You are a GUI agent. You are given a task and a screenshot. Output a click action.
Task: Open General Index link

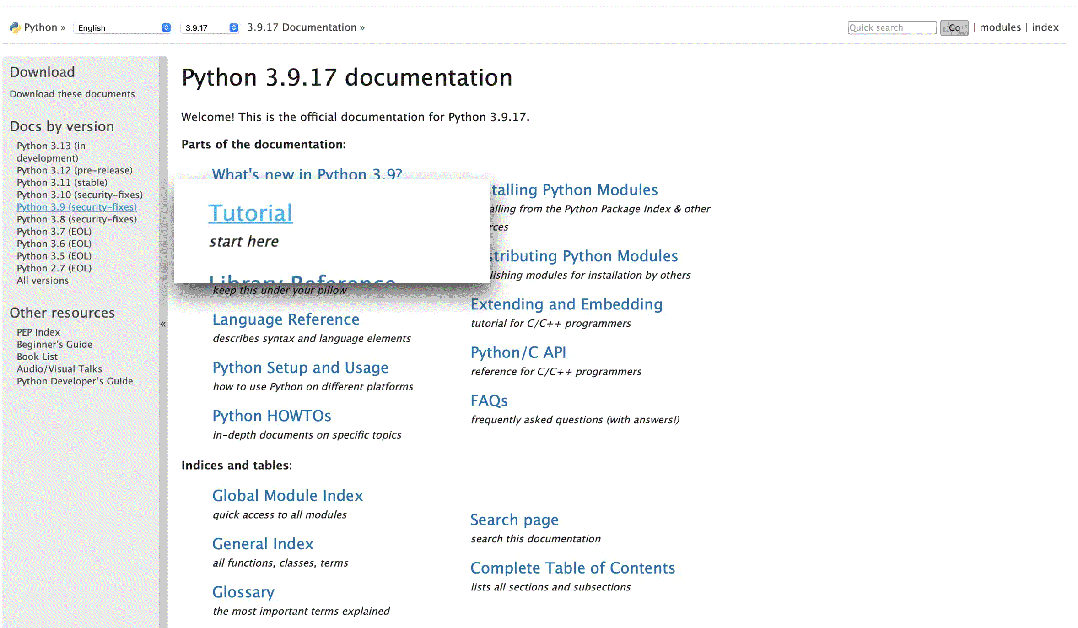263,543
